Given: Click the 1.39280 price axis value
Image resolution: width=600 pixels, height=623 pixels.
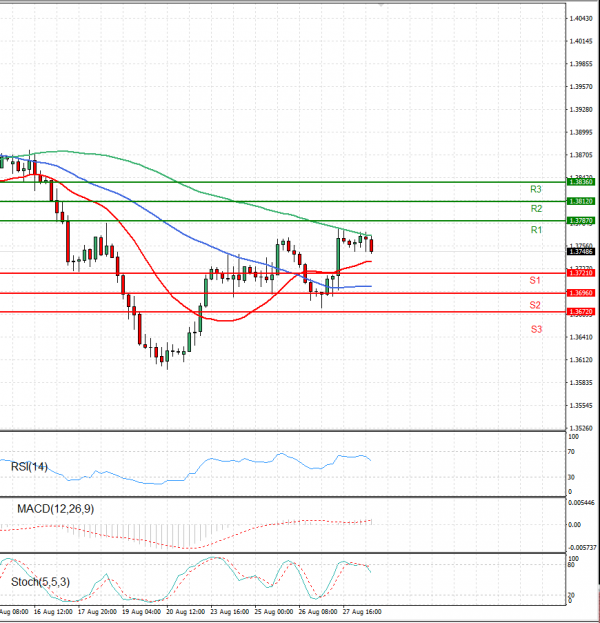Looking at the screenshot, I should click(x=581, y=109).
